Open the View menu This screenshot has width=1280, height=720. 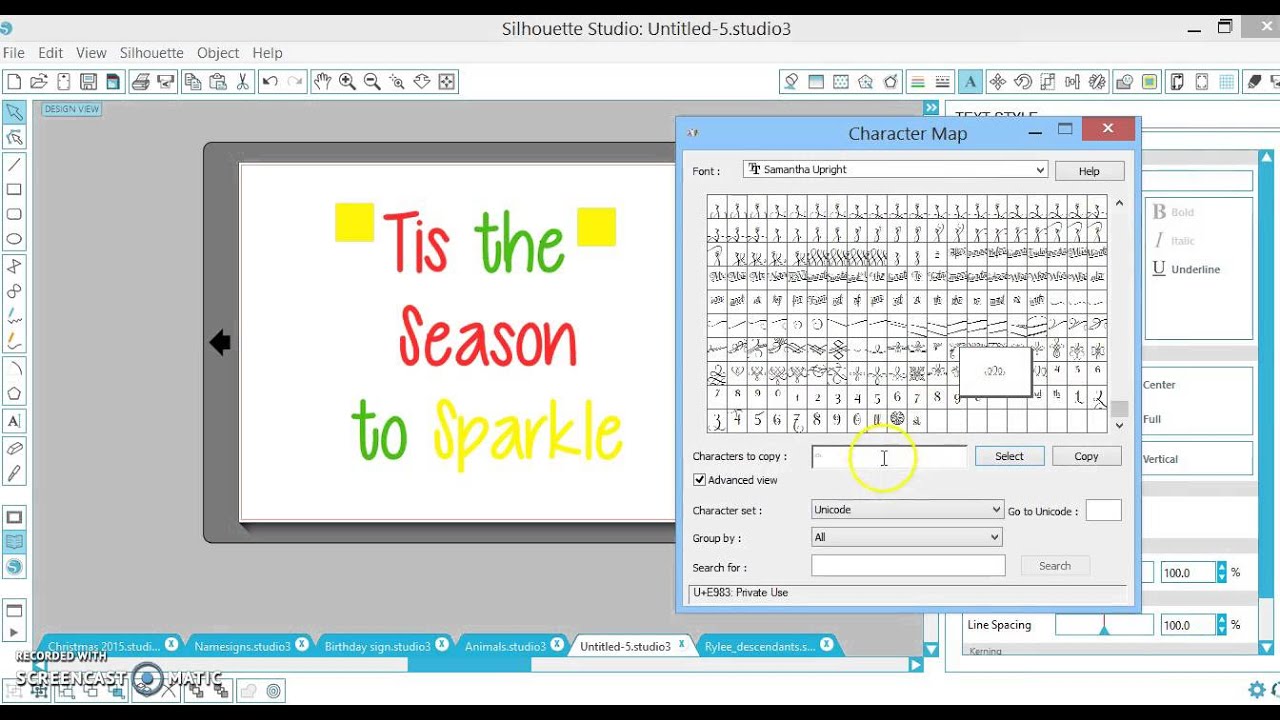point(91,53)
